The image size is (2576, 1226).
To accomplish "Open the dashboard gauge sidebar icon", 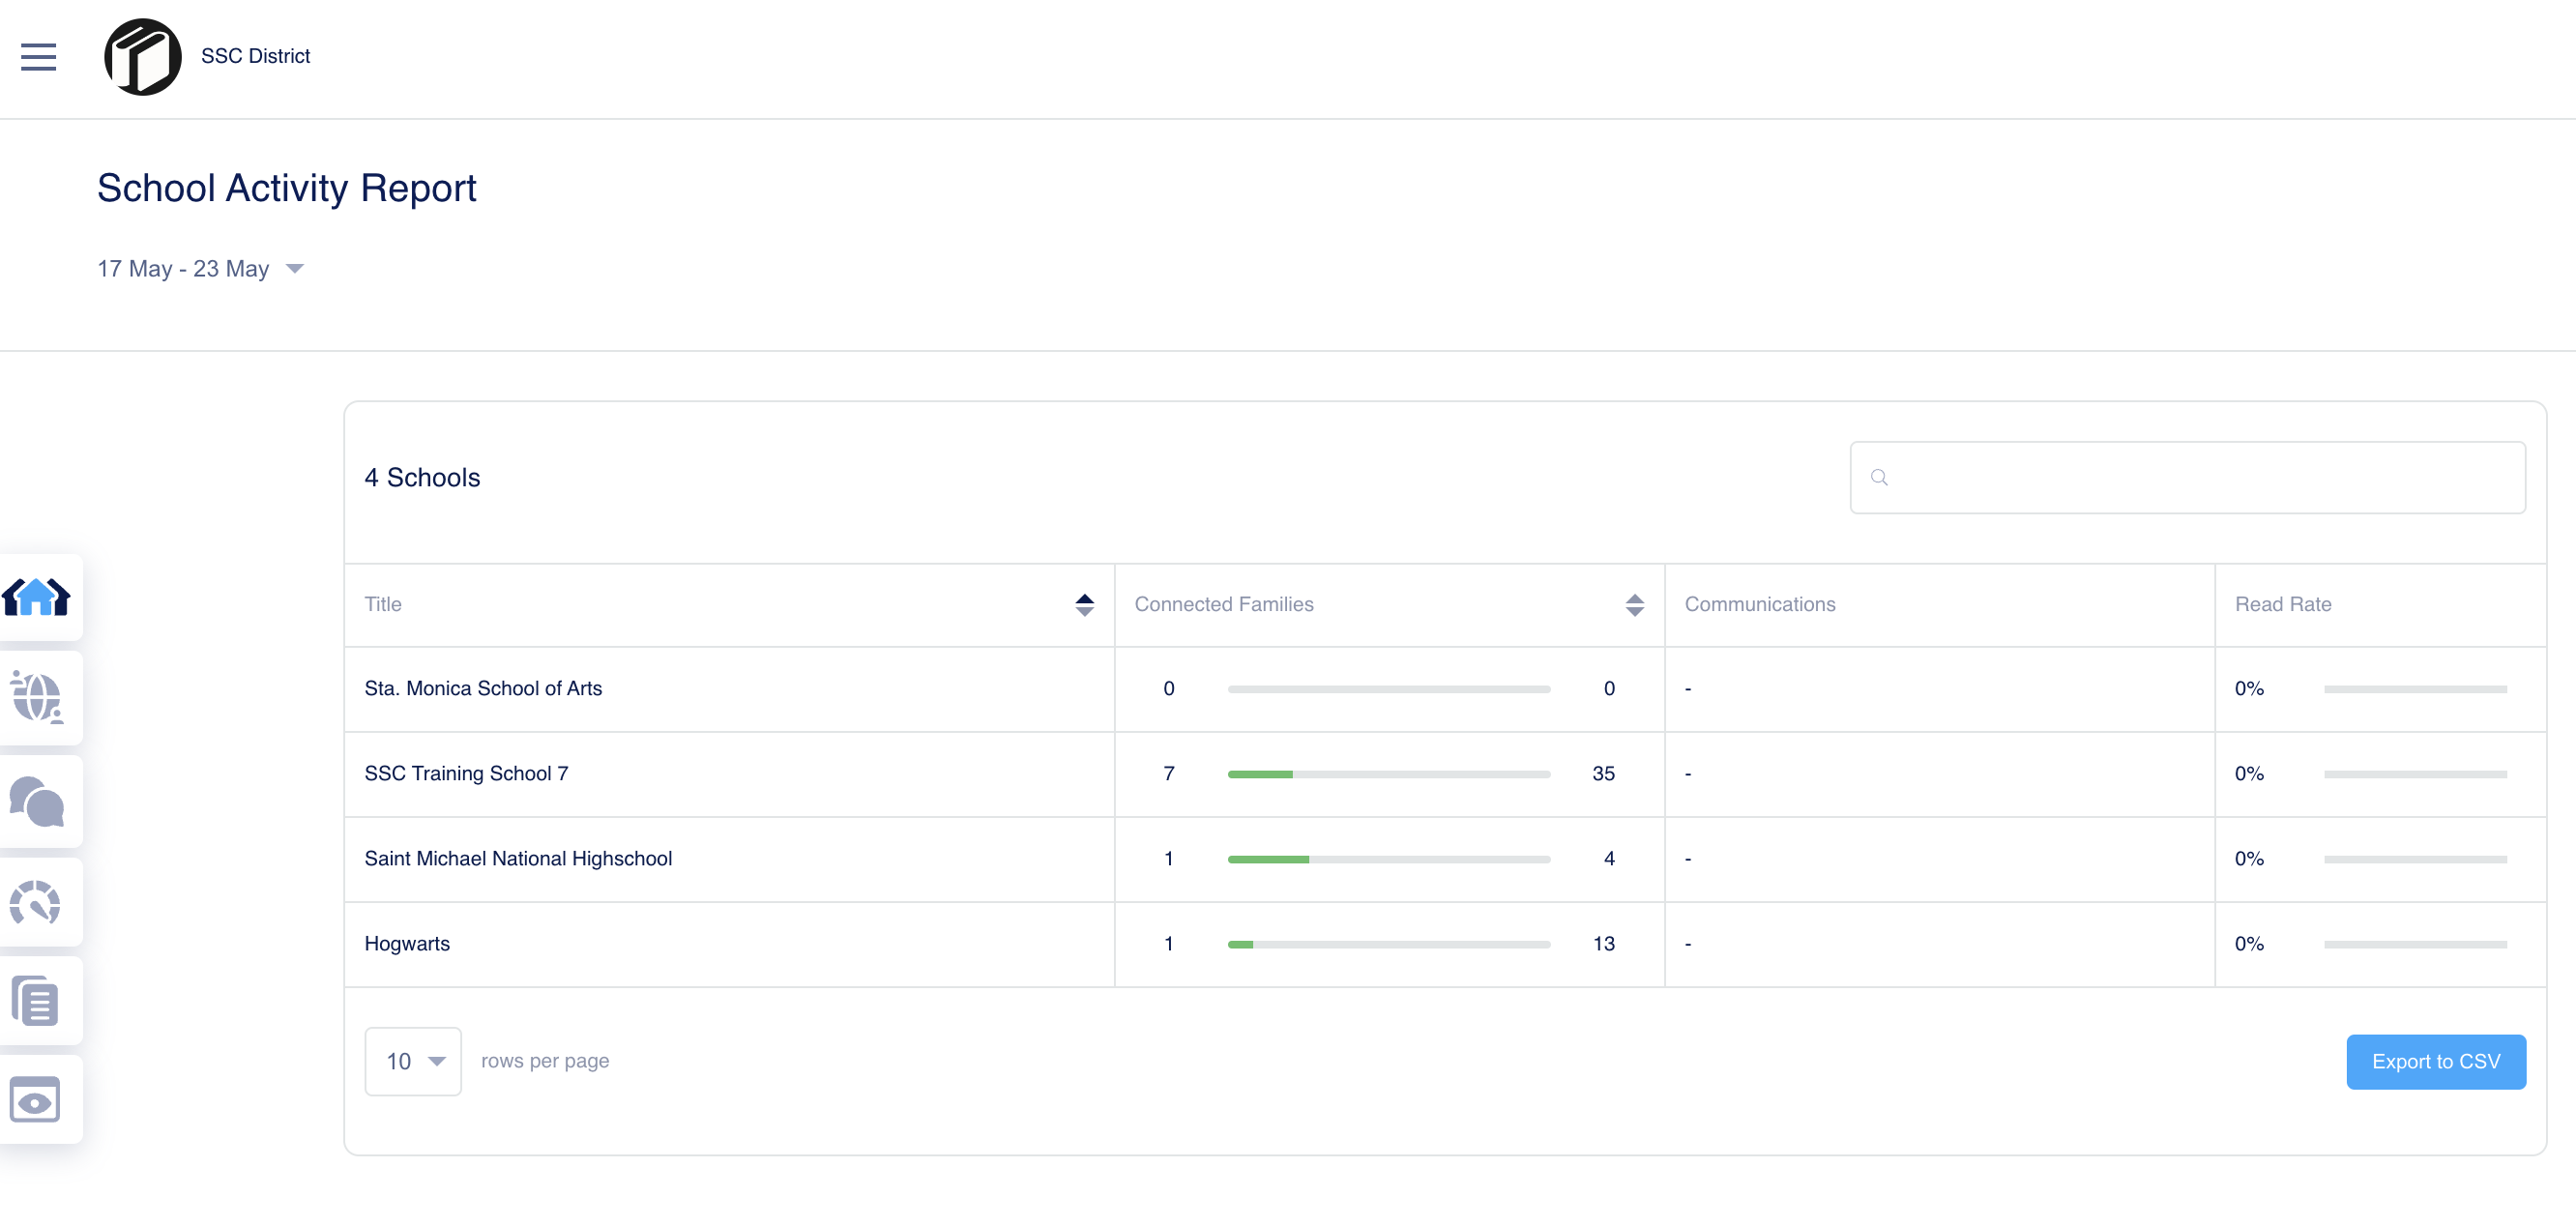I will coord(36,902).
